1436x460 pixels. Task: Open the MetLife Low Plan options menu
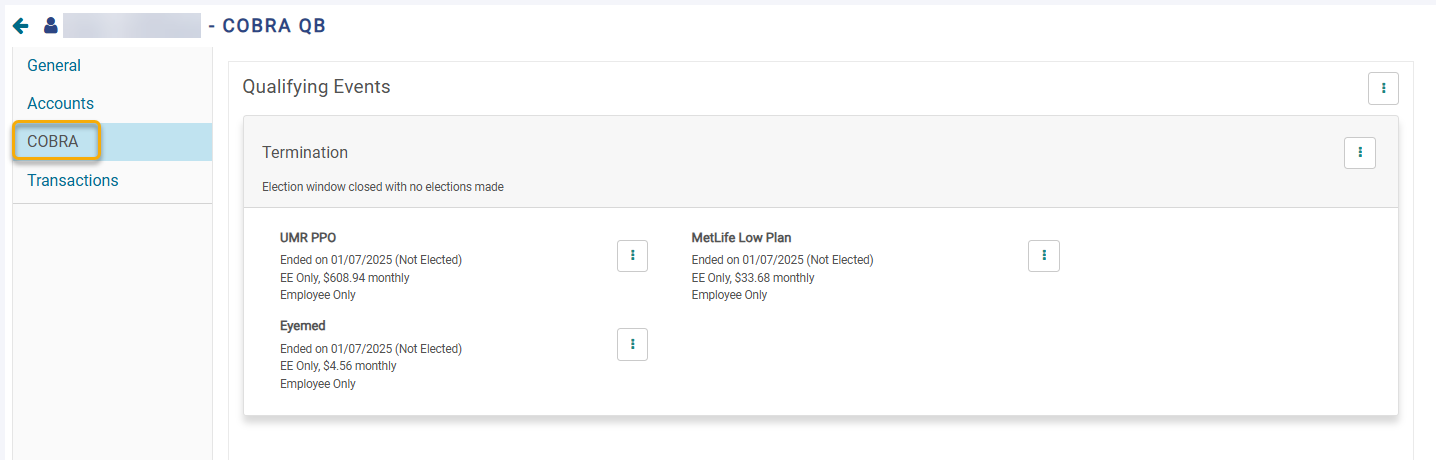pos(1044,256)
